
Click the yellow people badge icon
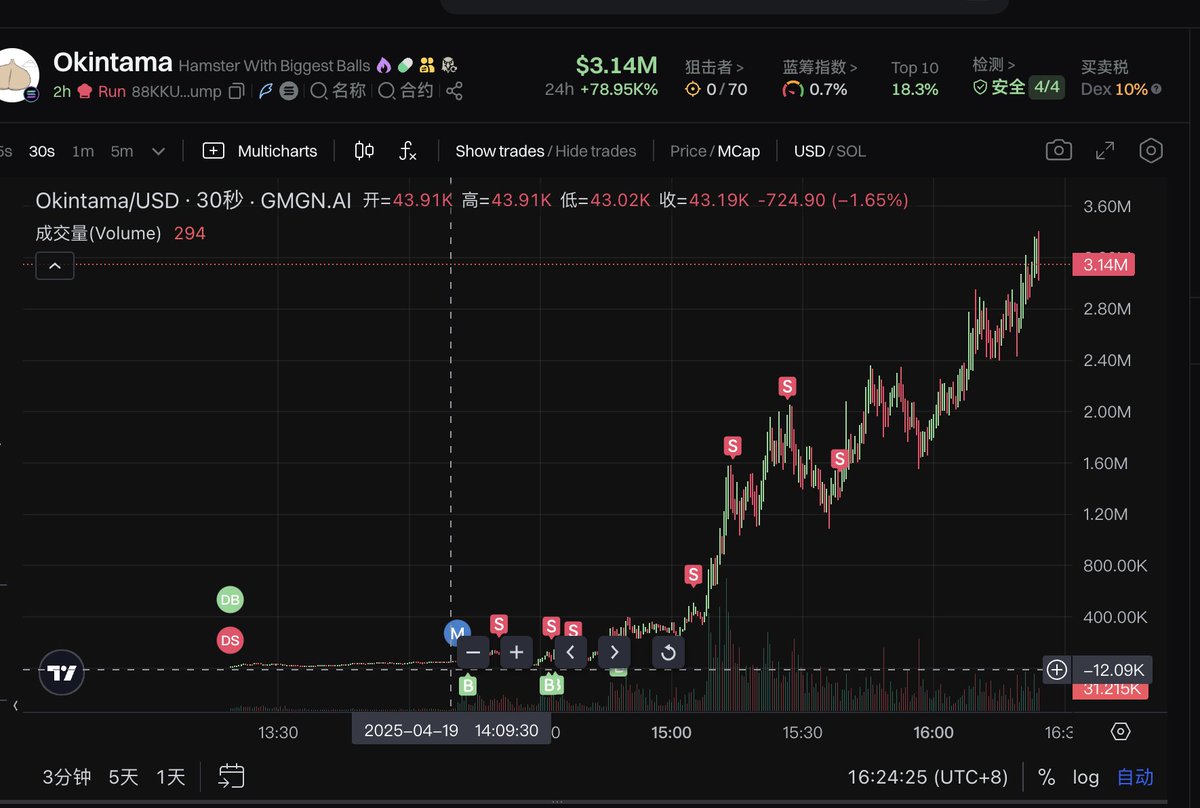[428, 65]
